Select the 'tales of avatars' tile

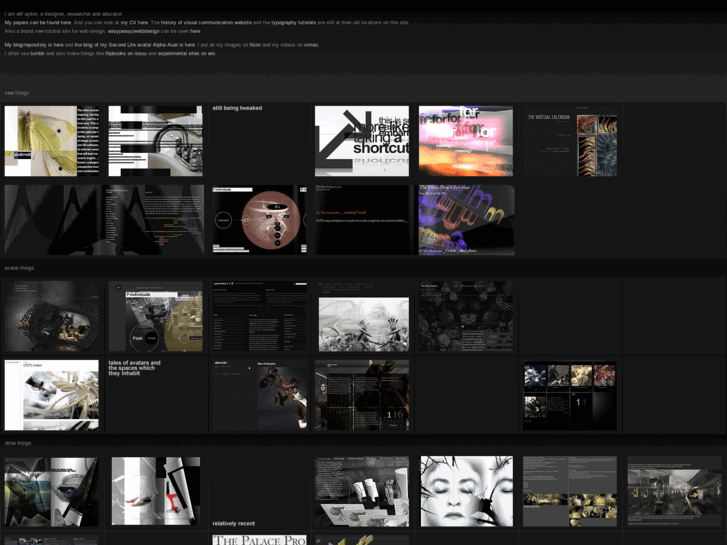point(155,395)
